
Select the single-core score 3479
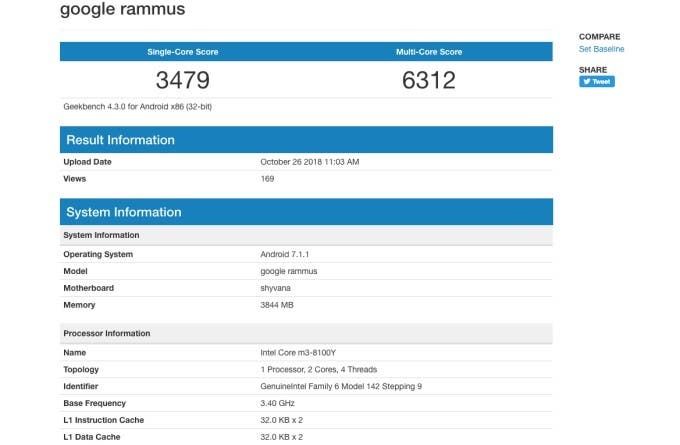coord(183,80)
